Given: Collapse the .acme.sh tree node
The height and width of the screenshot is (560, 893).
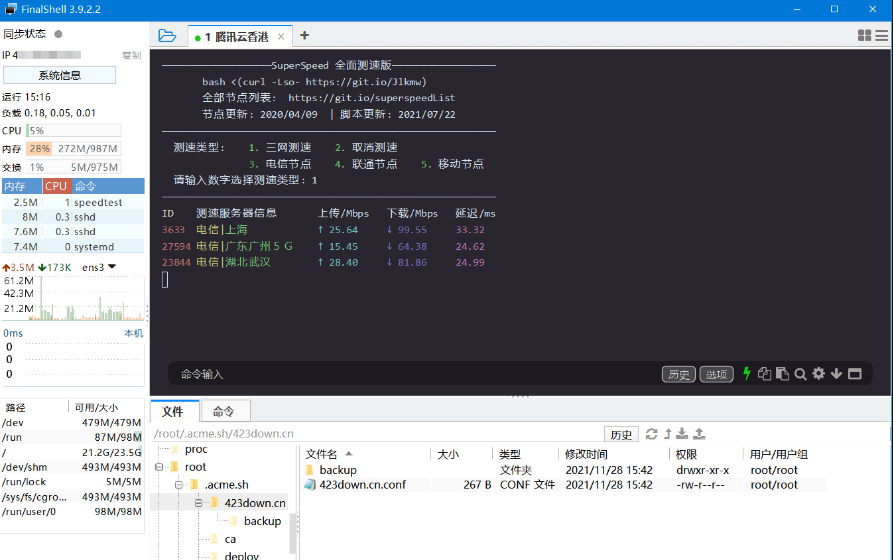Looking at the screenshot, I should [179, 485].
